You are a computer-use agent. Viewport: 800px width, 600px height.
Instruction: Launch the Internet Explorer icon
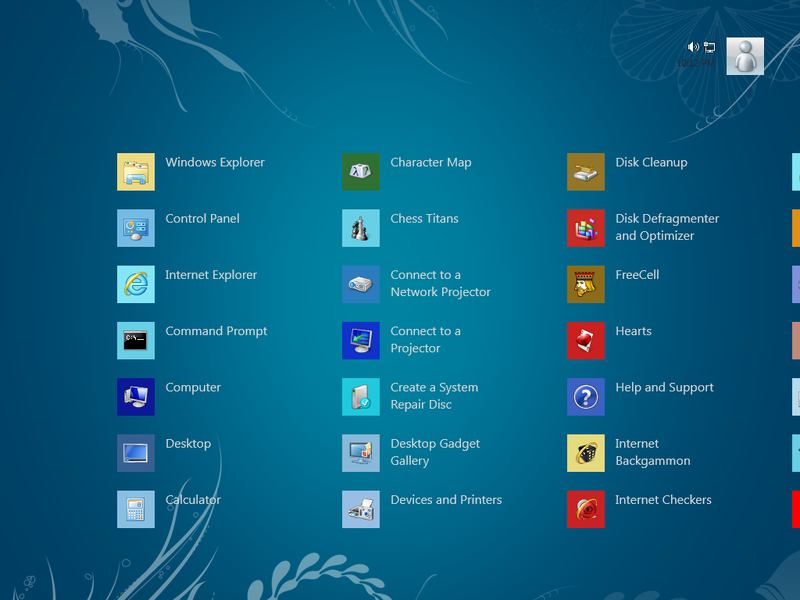pyautogui.click(x=136, y=284)
